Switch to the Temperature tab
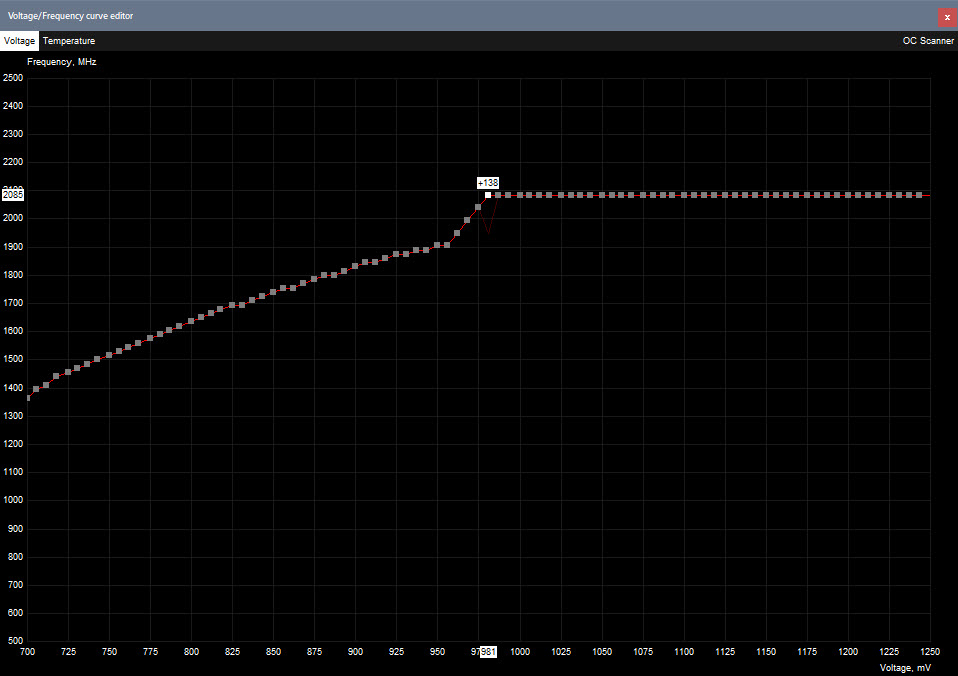This screenshot has width=958, height=676. pyautogui.click(x=68, y=41)
